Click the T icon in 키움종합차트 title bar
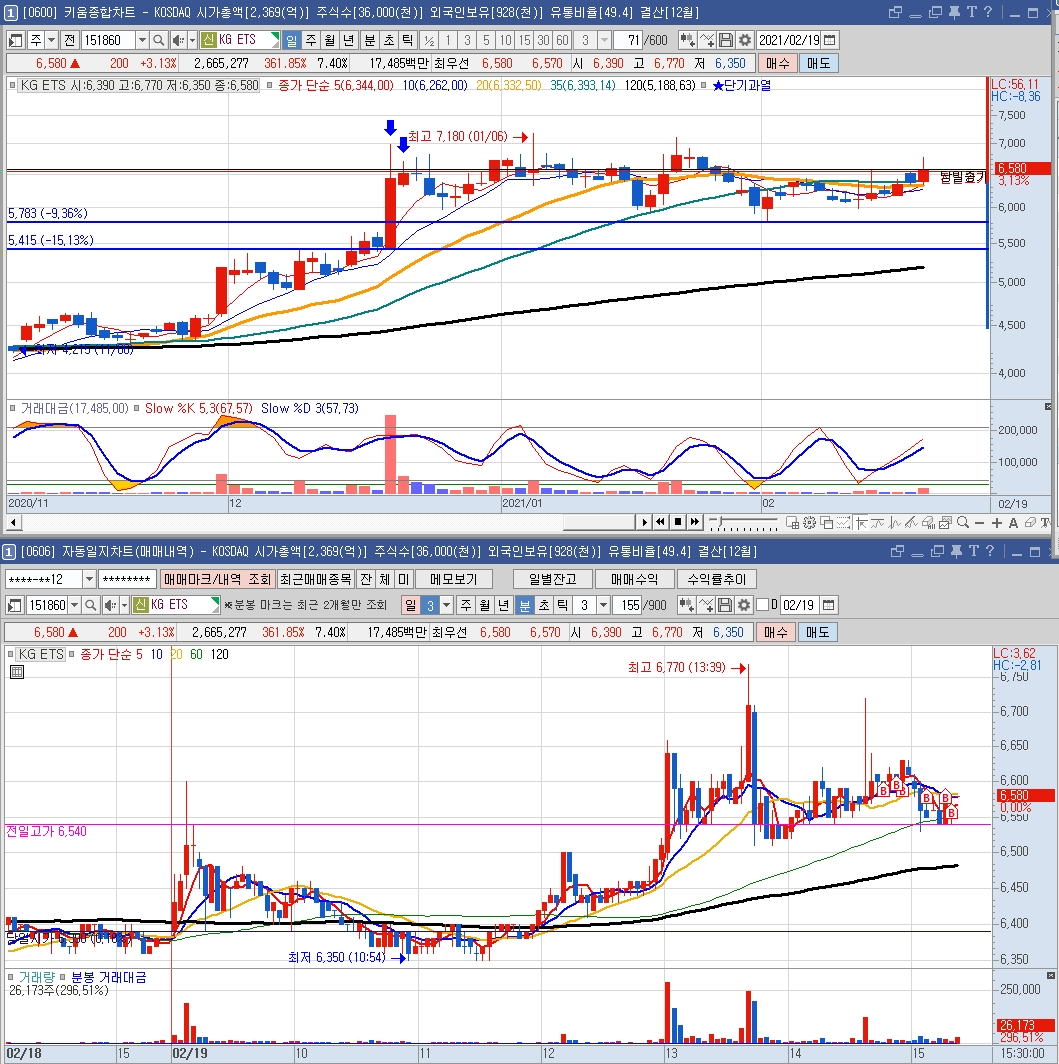The height and width of the screenshot is (1064, 1059). point(971,12)
